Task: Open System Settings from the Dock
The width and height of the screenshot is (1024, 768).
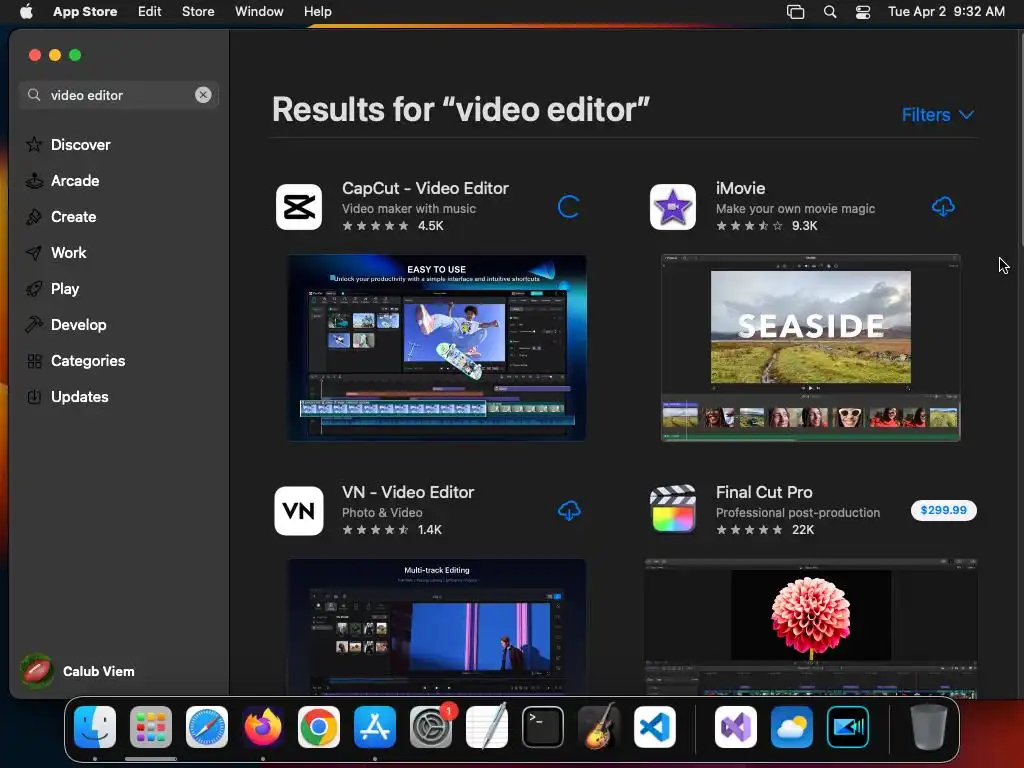Action: [x=431, y=727]
